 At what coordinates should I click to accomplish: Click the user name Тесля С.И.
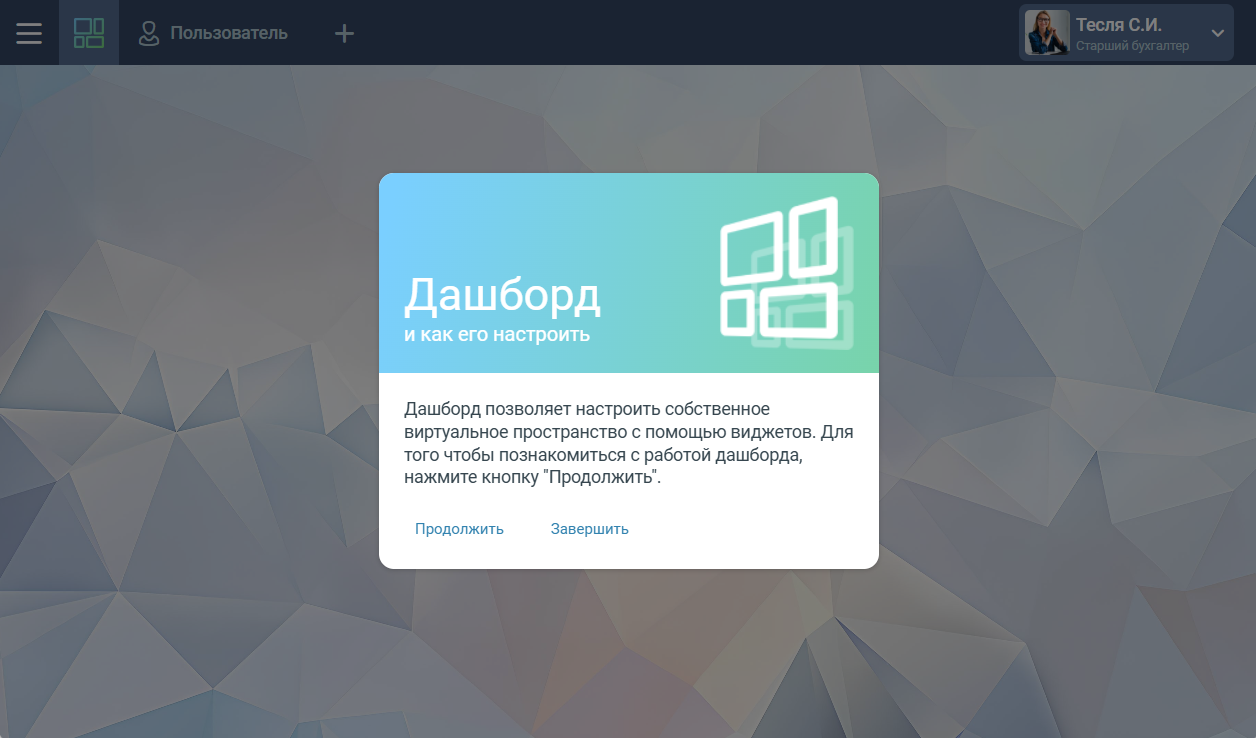click(1118, 25)
